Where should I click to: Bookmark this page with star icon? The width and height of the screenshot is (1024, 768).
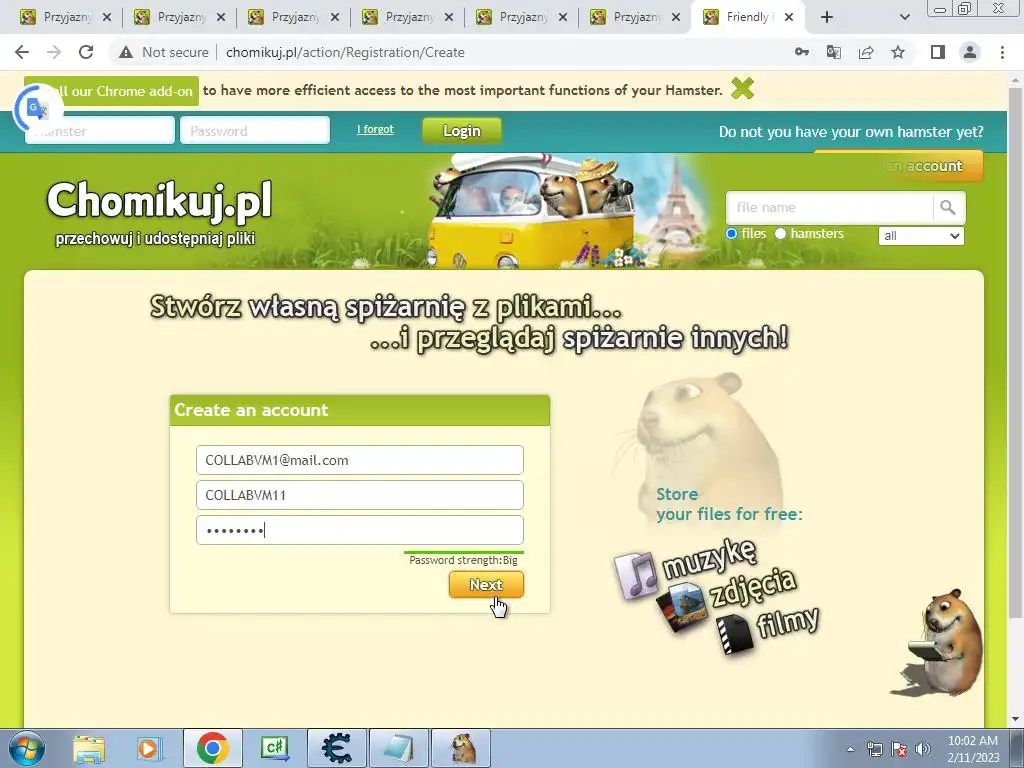(x=898, y=52)
